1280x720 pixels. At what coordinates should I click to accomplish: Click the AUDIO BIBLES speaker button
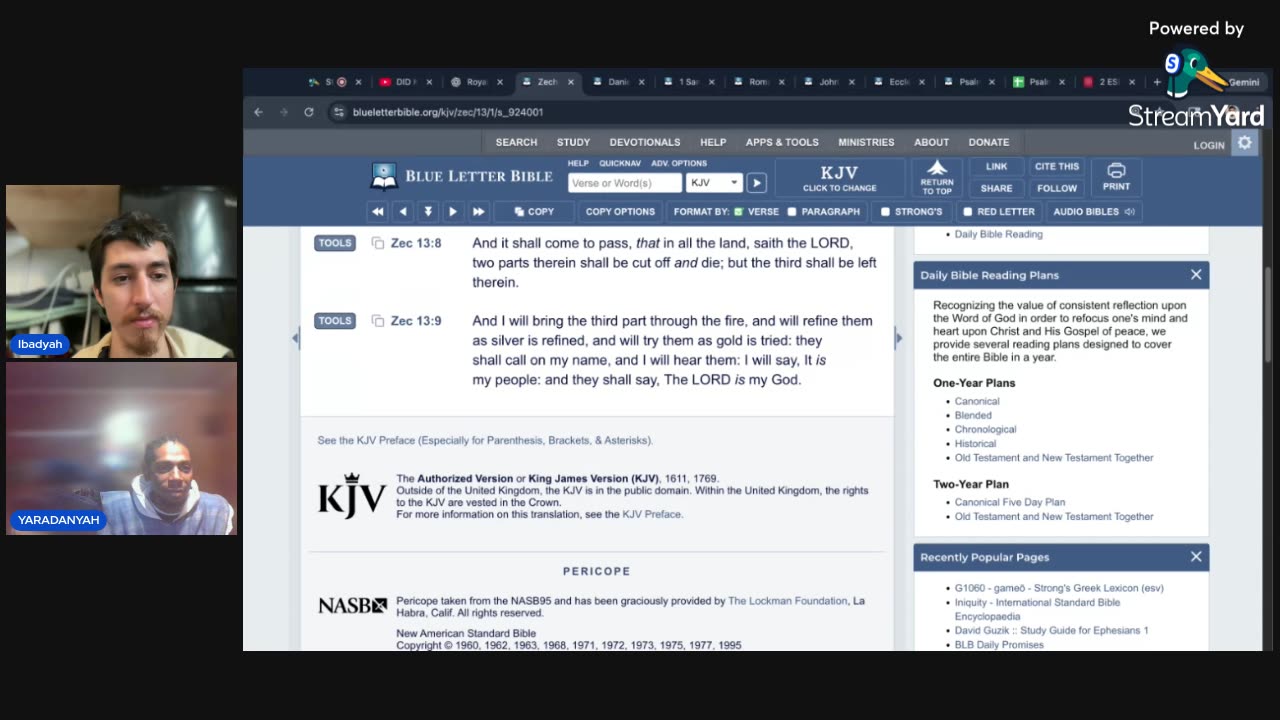(x=1094, y=212)
